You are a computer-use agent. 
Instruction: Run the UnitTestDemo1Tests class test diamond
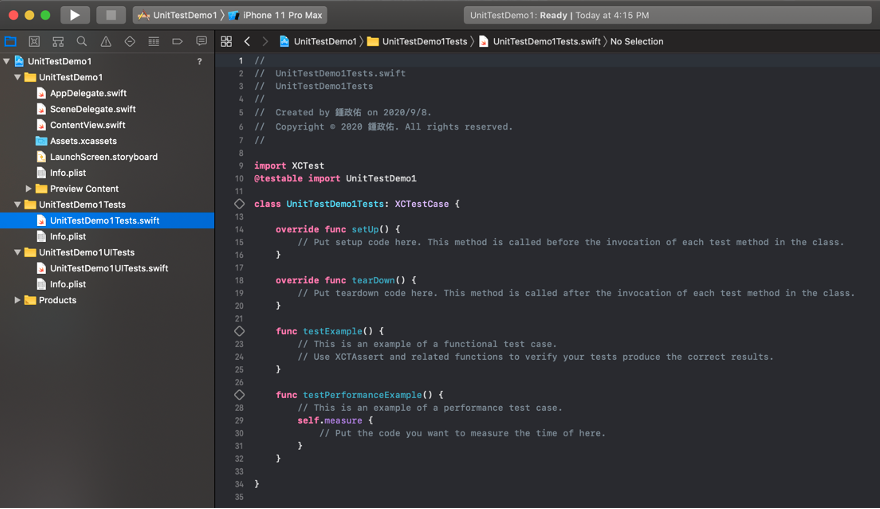point(240,204)
